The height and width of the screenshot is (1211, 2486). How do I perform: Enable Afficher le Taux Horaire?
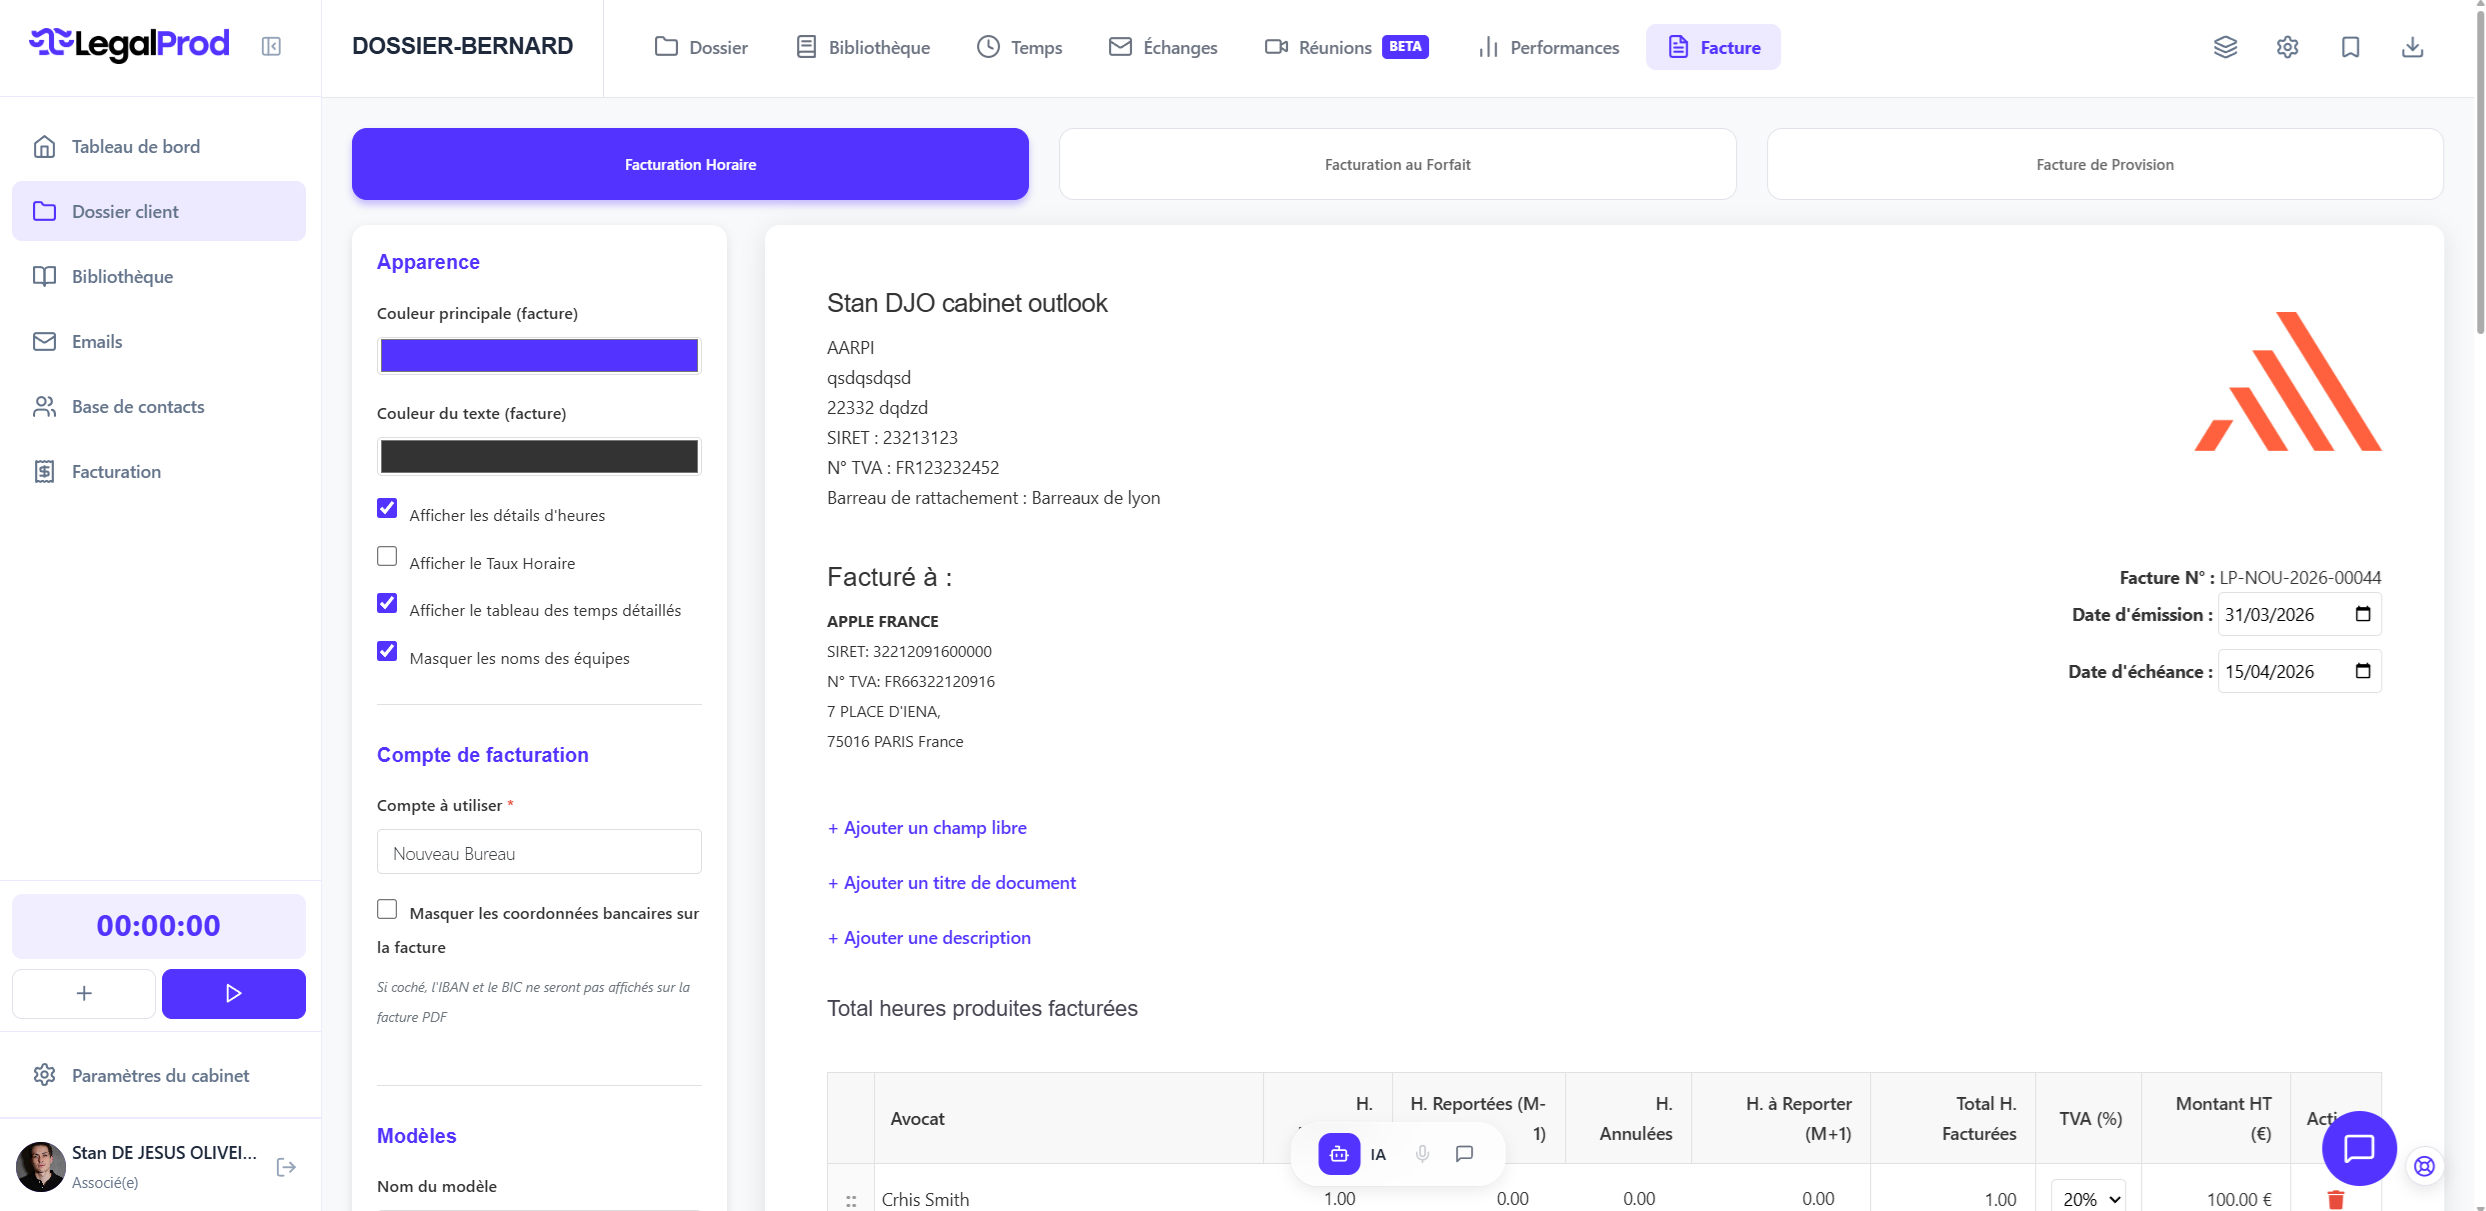tap(387, 556)
